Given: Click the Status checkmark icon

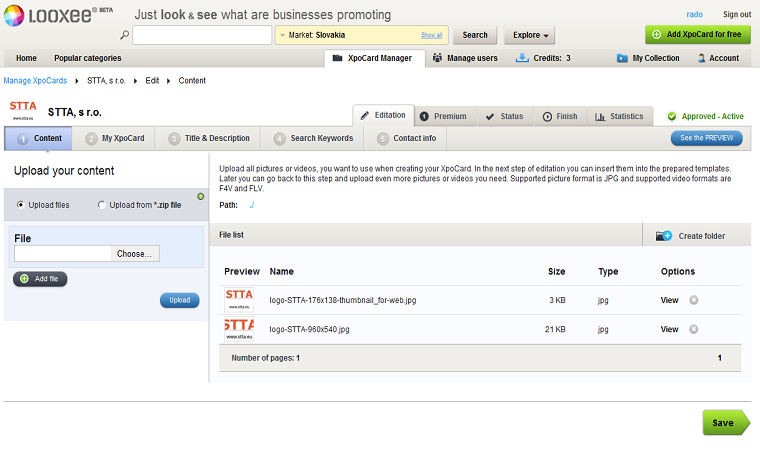Looking at the screenshot, I should pyautogui.click(x=490, y=116).
